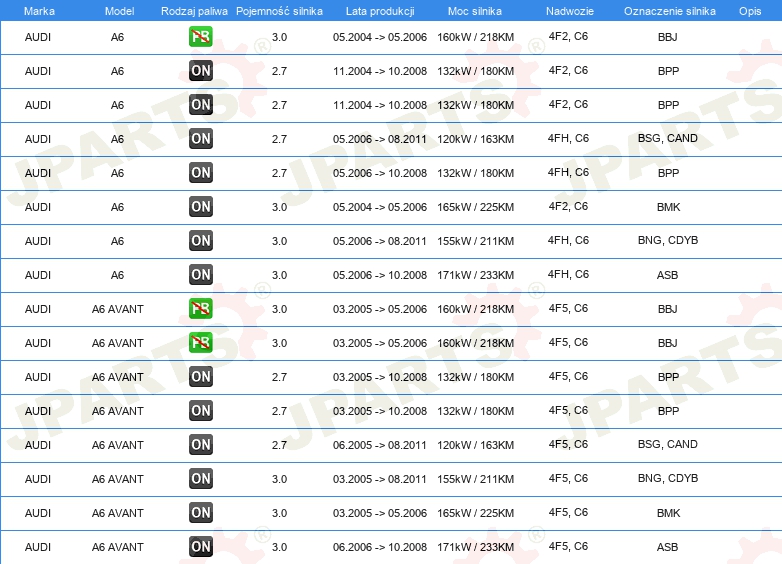Image resolution: width=782 pixels, height=564 pixels.
Task: Select engine code BNG, CDYB in A6 AVANT row
Action: 668,478
